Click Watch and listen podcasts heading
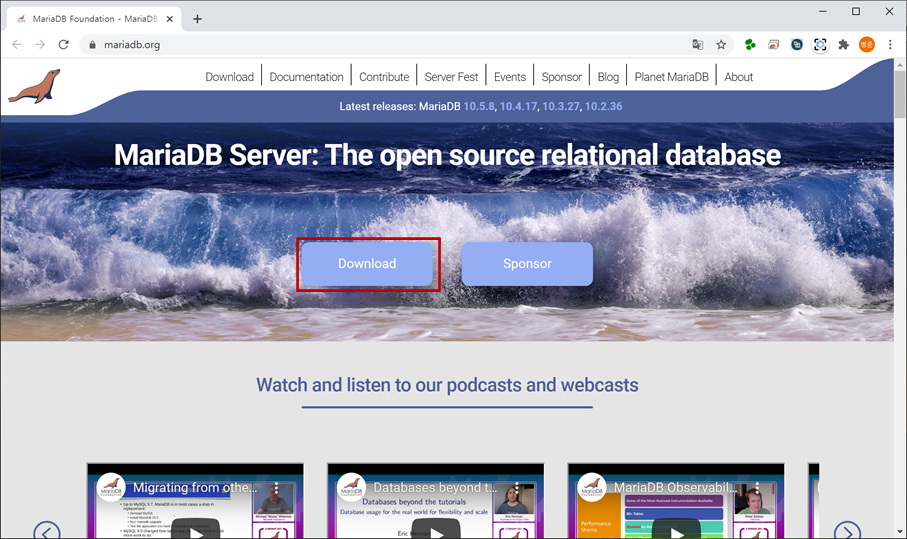This screenshot has width=907, height=539. click(447, 385)
